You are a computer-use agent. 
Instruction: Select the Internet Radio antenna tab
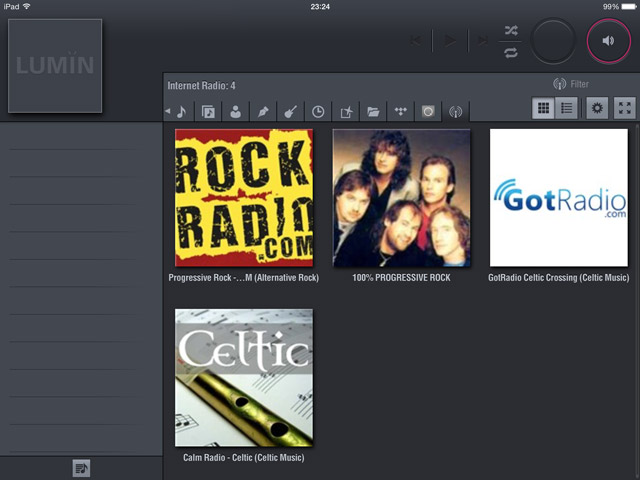tap(455, 111)
